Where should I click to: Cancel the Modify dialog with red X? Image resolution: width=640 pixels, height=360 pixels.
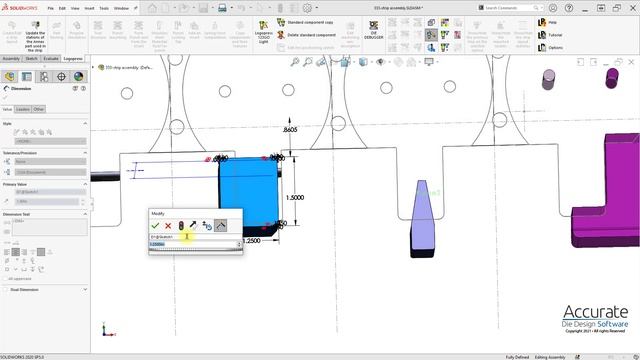point(168,225)
